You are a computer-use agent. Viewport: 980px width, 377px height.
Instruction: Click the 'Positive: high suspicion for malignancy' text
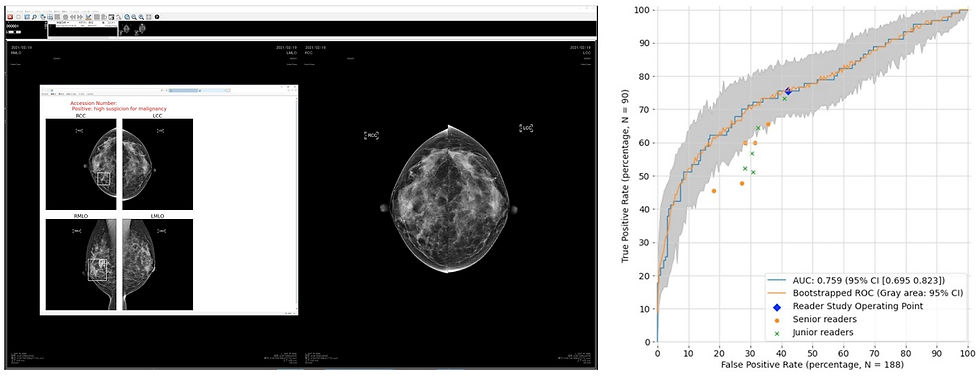[x=119, y=109]
